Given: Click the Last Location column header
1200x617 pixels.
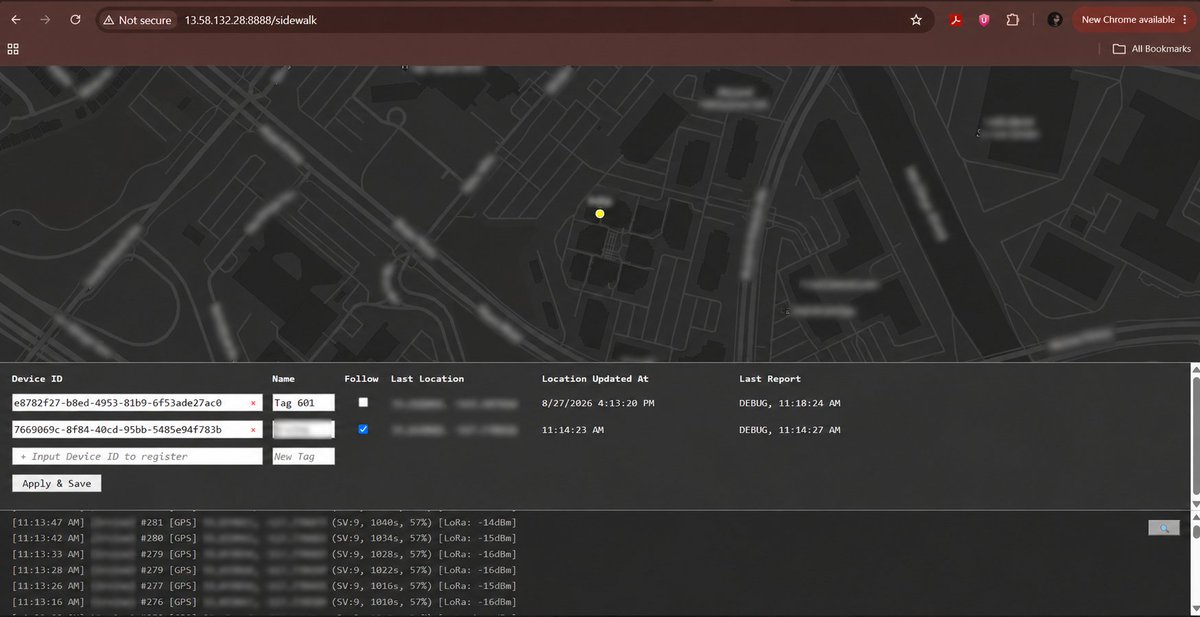Looking at the screenshot, I should (x=428, y=379).
